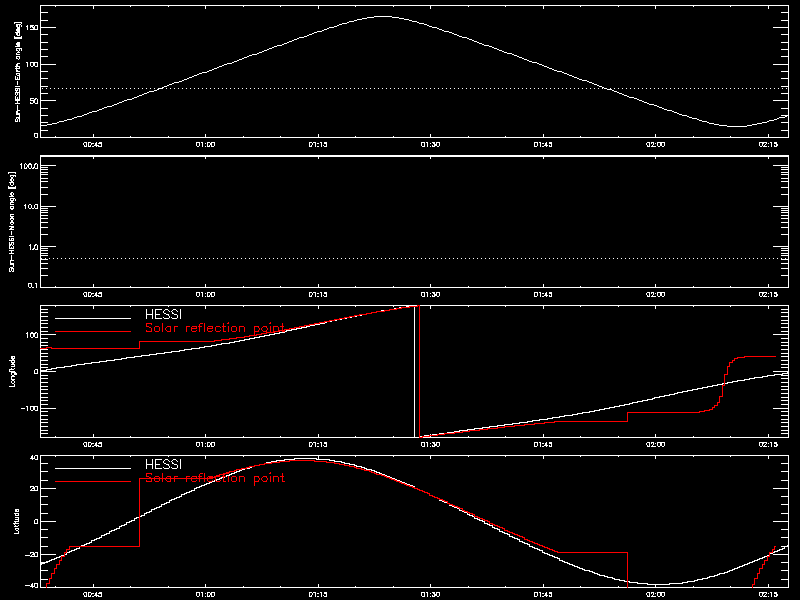Click 01:00 time label under Sun-HESSI-Earth plot

pos(205,145)
